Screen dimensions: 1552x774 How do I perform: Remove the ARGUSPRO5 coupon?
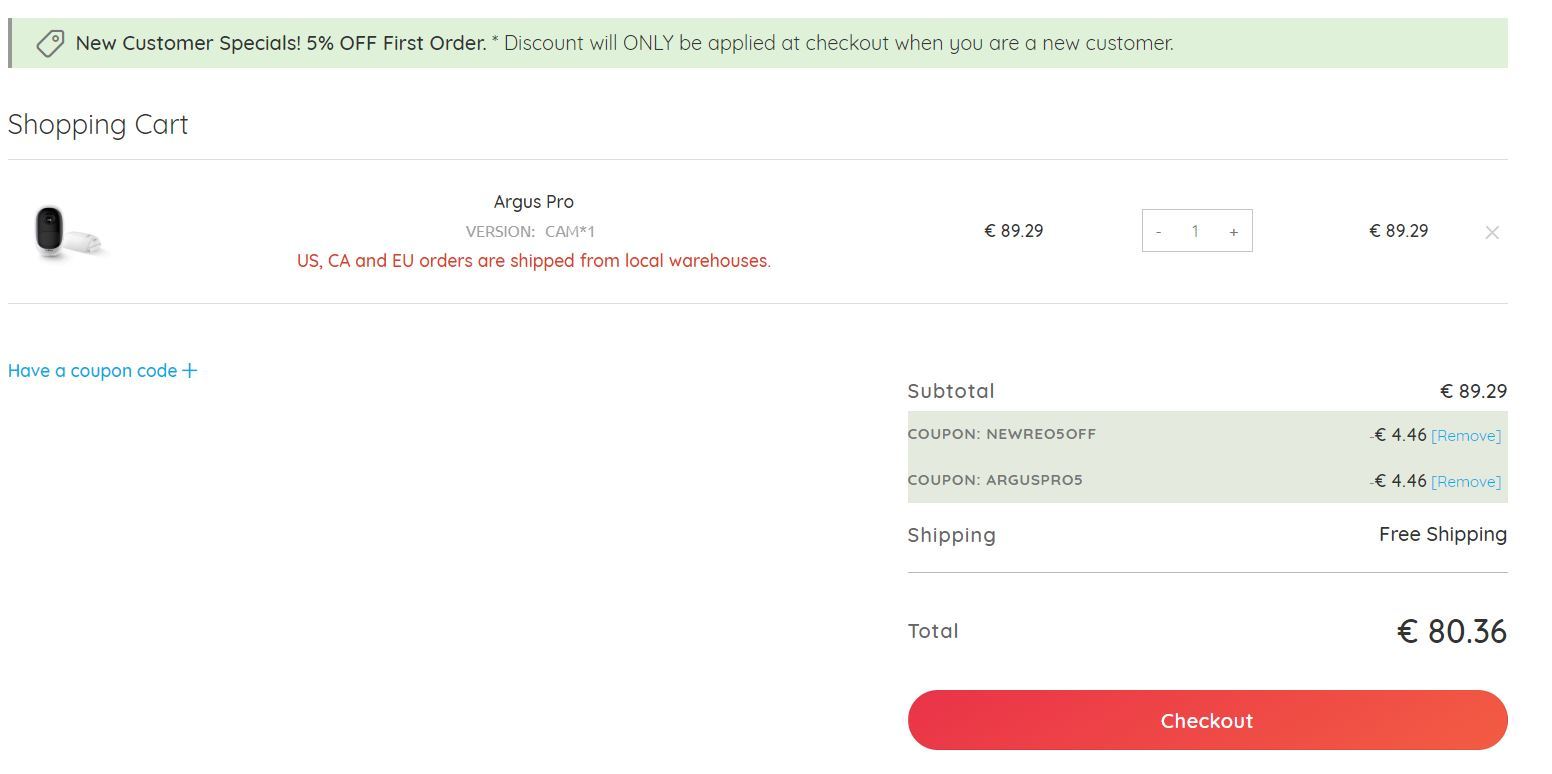[x=1465, y=482]
